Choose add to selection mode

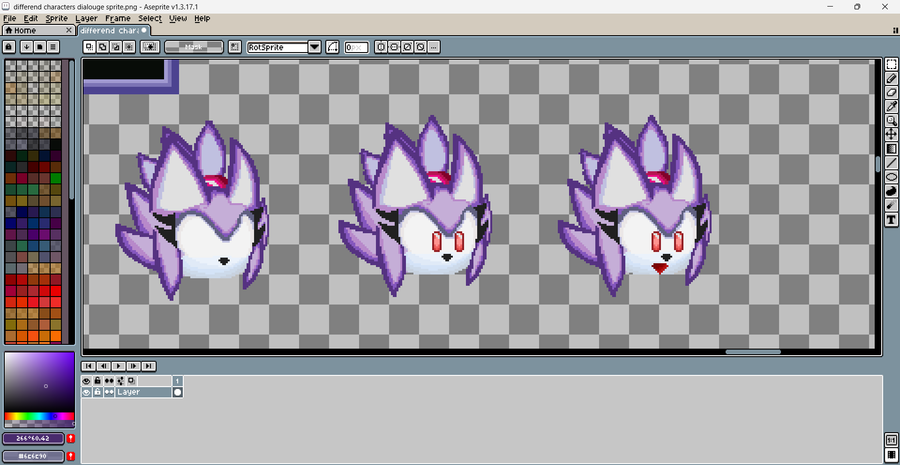coord(103,47)
